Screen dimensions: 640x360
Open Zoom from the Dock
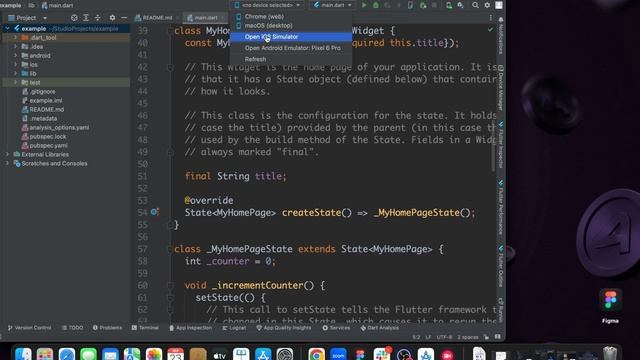(x=338, y=354)
